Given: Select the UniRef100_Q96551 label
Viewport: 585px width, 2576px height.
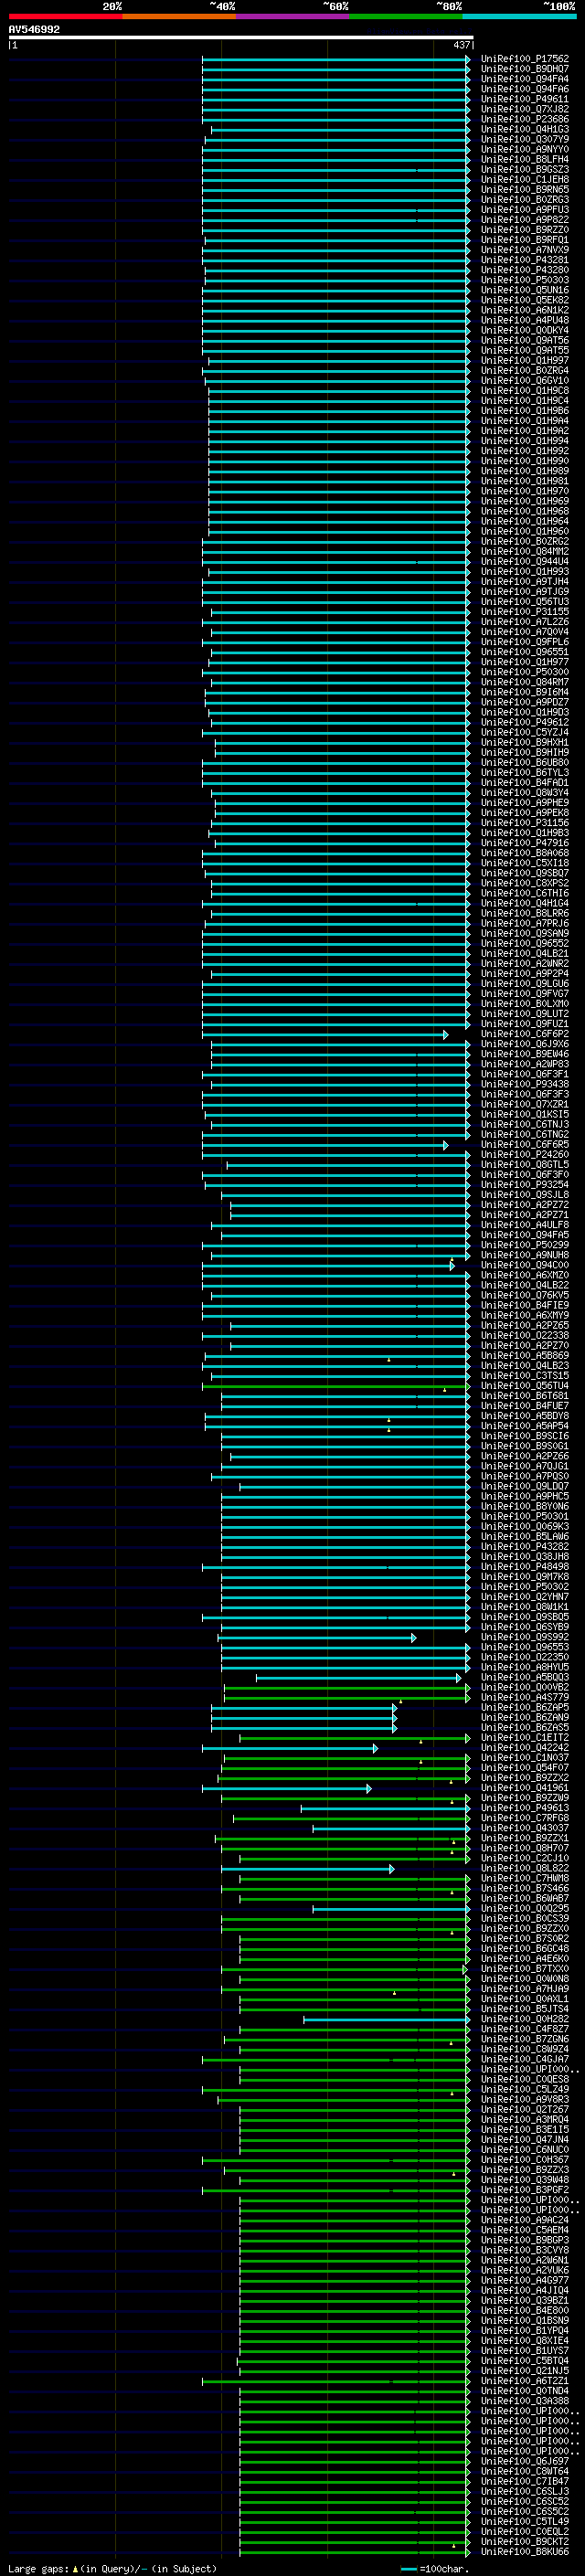Looking at the screenshot, I should 524,652.
